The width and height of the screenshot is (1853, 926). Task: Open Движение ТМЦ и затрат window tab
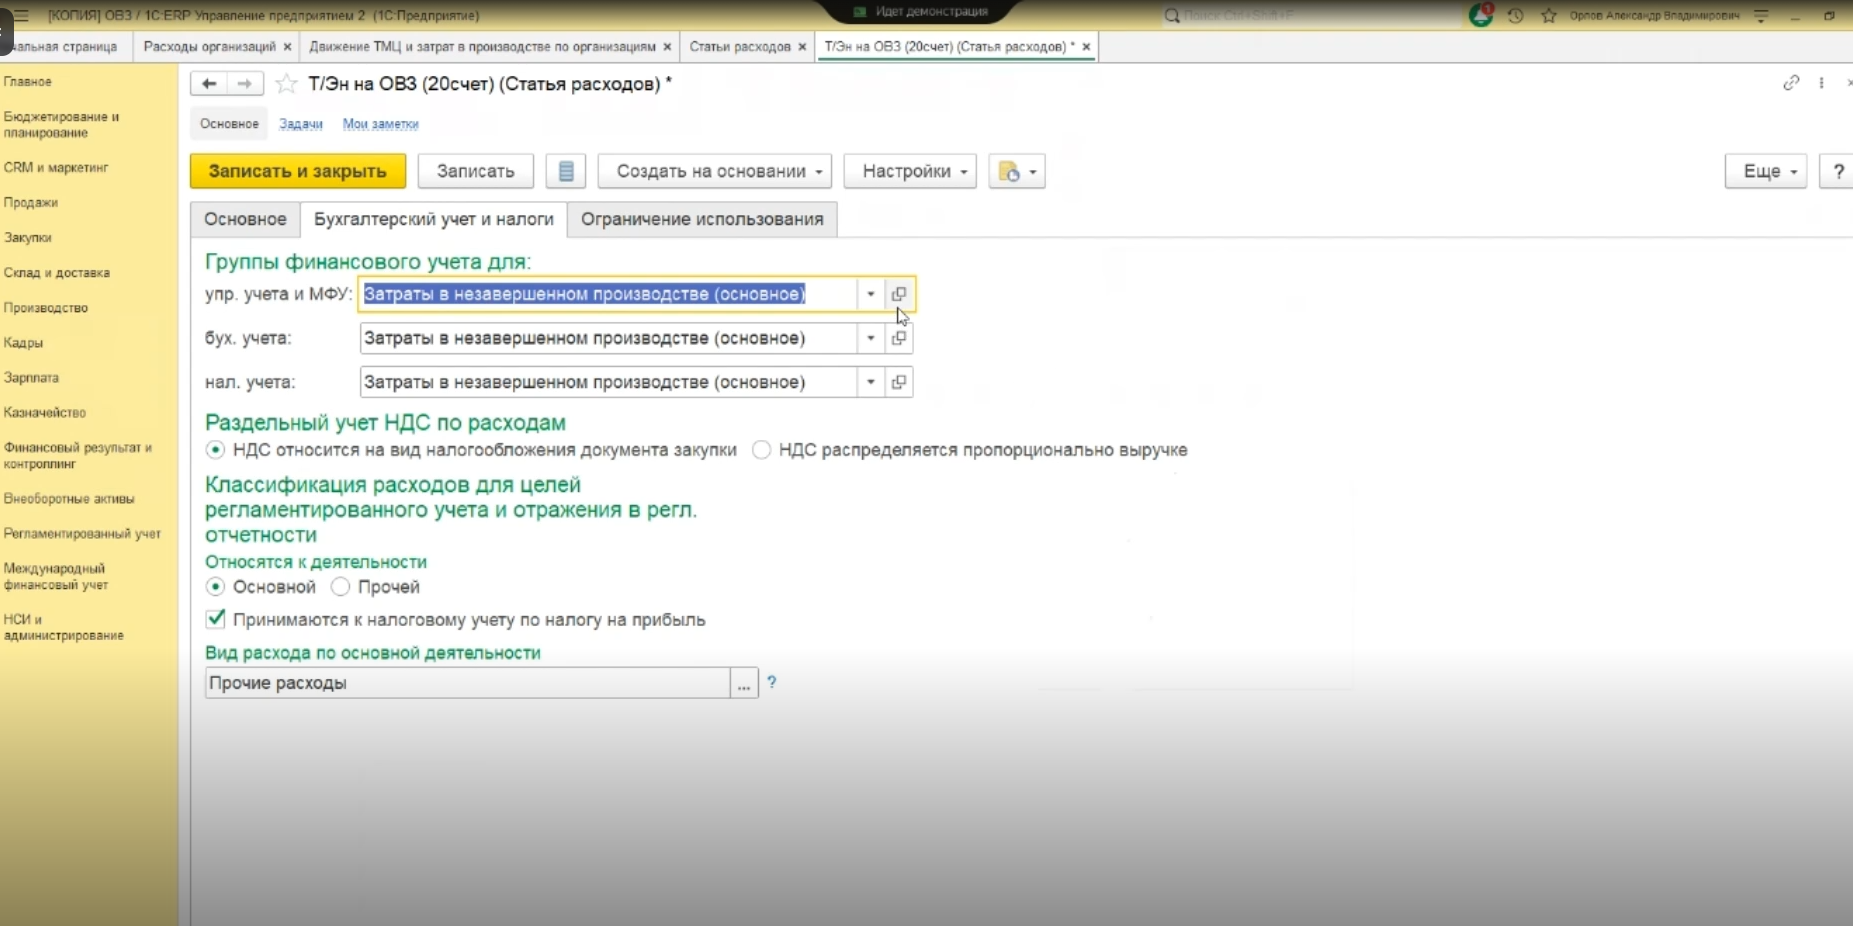point(483,47)
